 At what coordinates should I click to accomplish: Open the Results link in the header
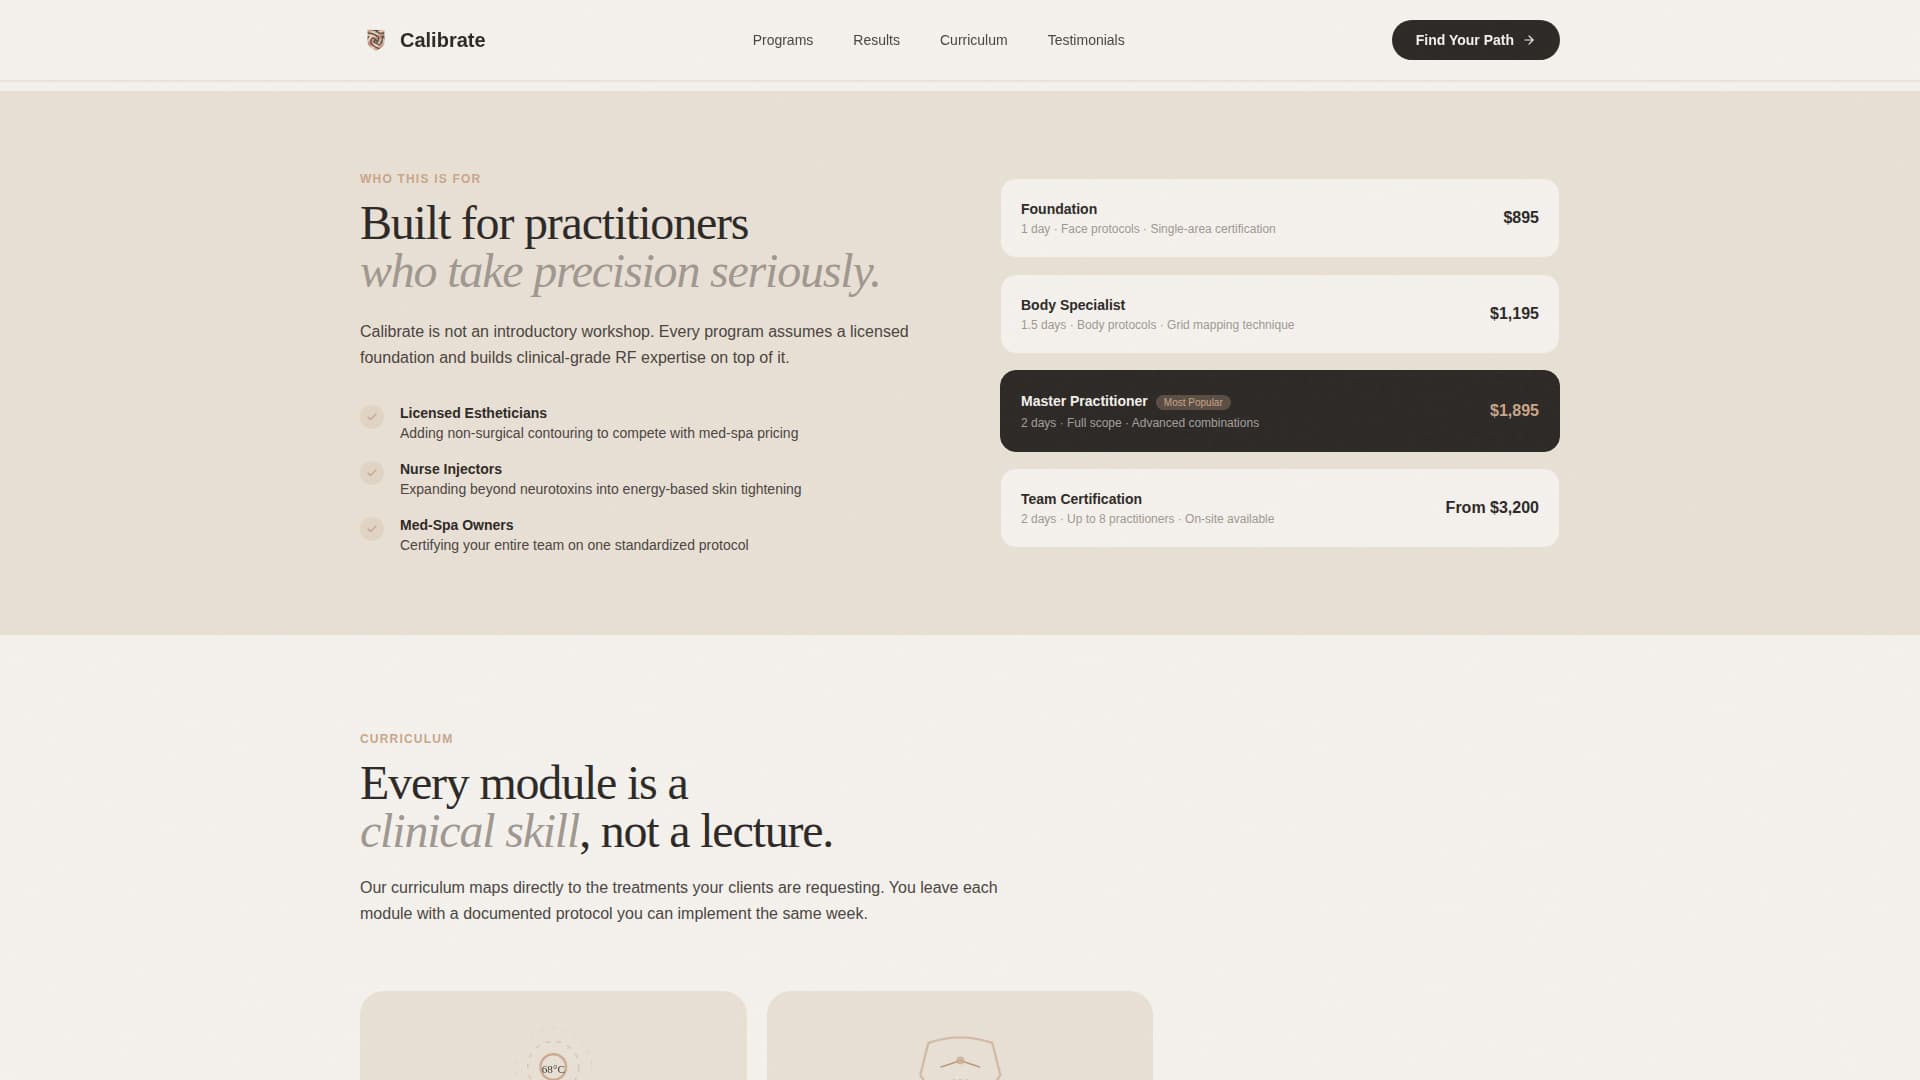click(876, 40)
